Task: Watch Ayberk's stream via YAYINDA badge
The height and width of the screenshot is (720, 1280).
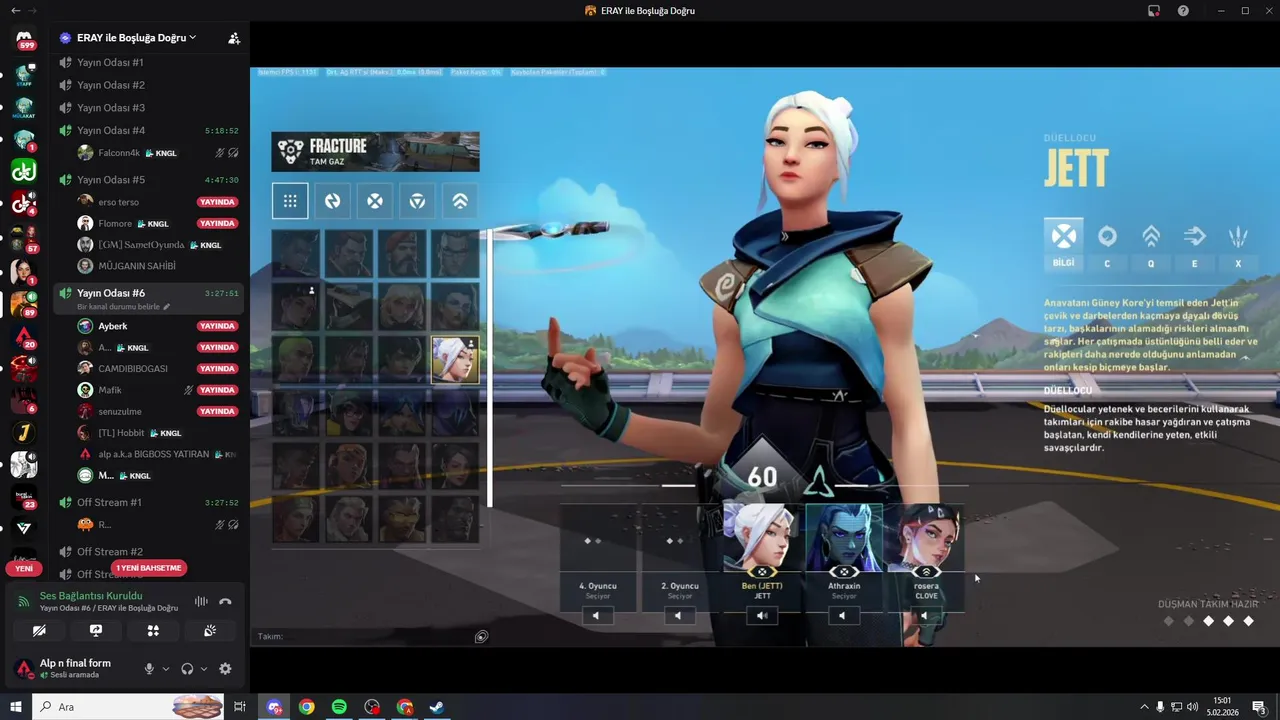Action: (217, 326)
